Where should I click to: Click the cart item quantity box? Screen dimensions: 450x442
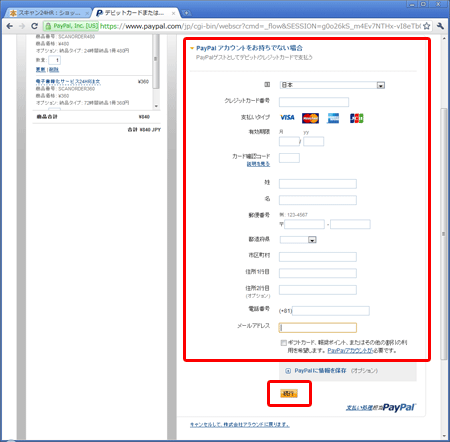[54, 60]
